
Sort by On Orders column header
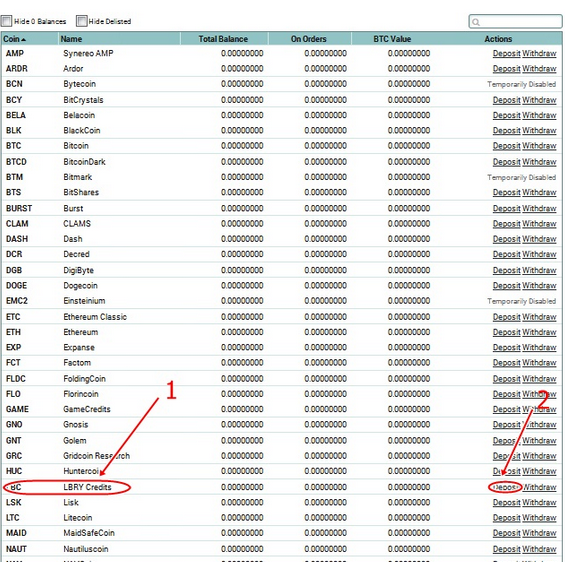pos(308,39)
